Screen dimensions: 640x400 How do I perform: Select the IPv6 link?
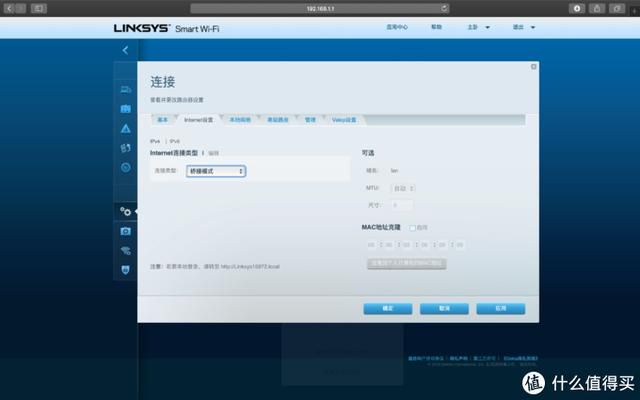pos(175,141)
